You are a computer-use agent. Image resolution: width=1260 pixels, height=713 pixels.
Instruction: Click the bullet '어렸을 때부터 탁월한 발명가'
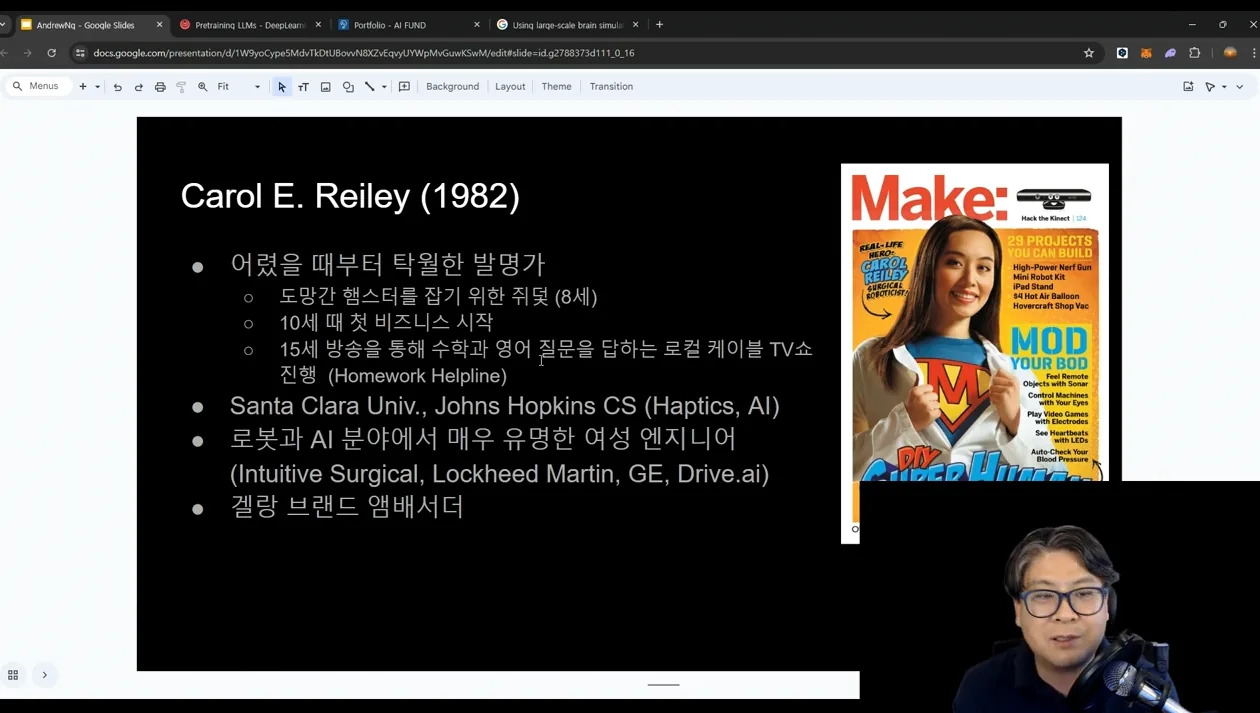387,264
